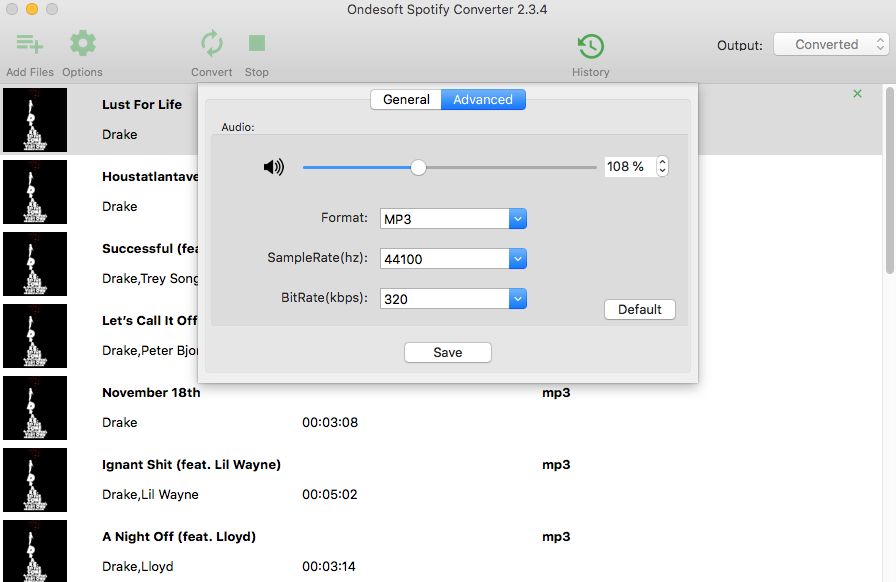Screen dimensions: 896x582
Task: Open the Output Converted dropdown
Action: click(x=831, y=45)
